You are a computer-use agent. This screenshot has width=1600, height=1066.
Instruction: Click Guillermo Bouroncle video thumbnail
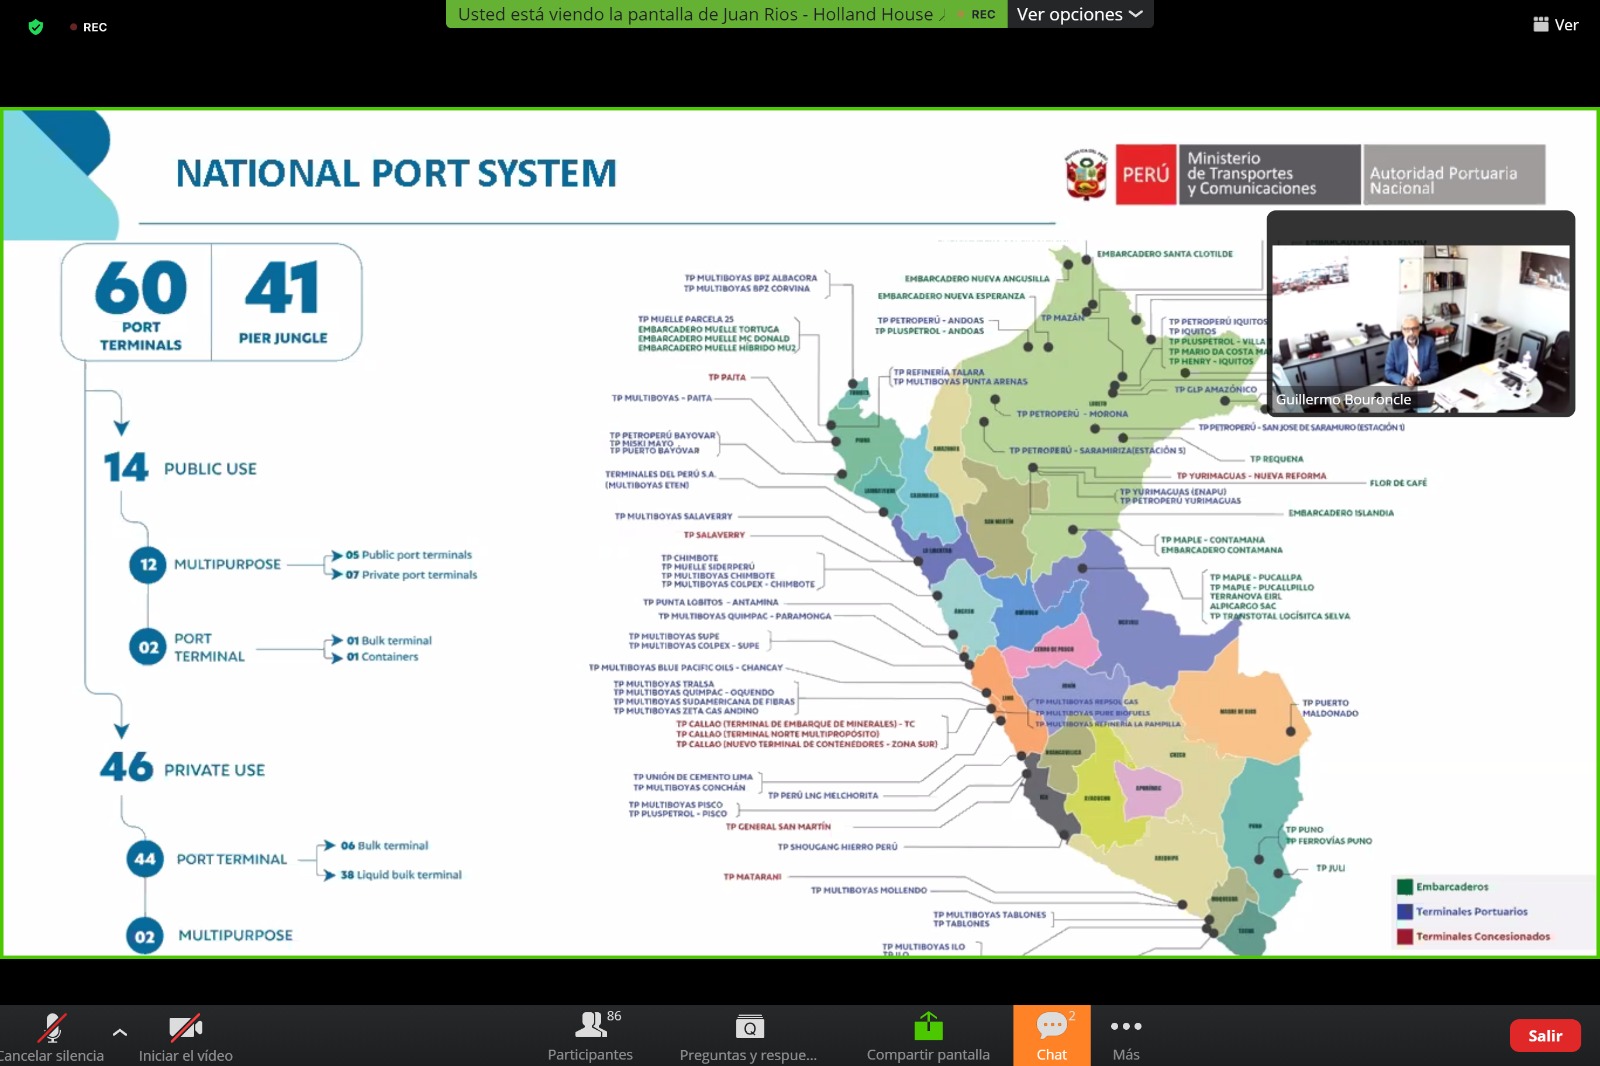(1421, 314)
